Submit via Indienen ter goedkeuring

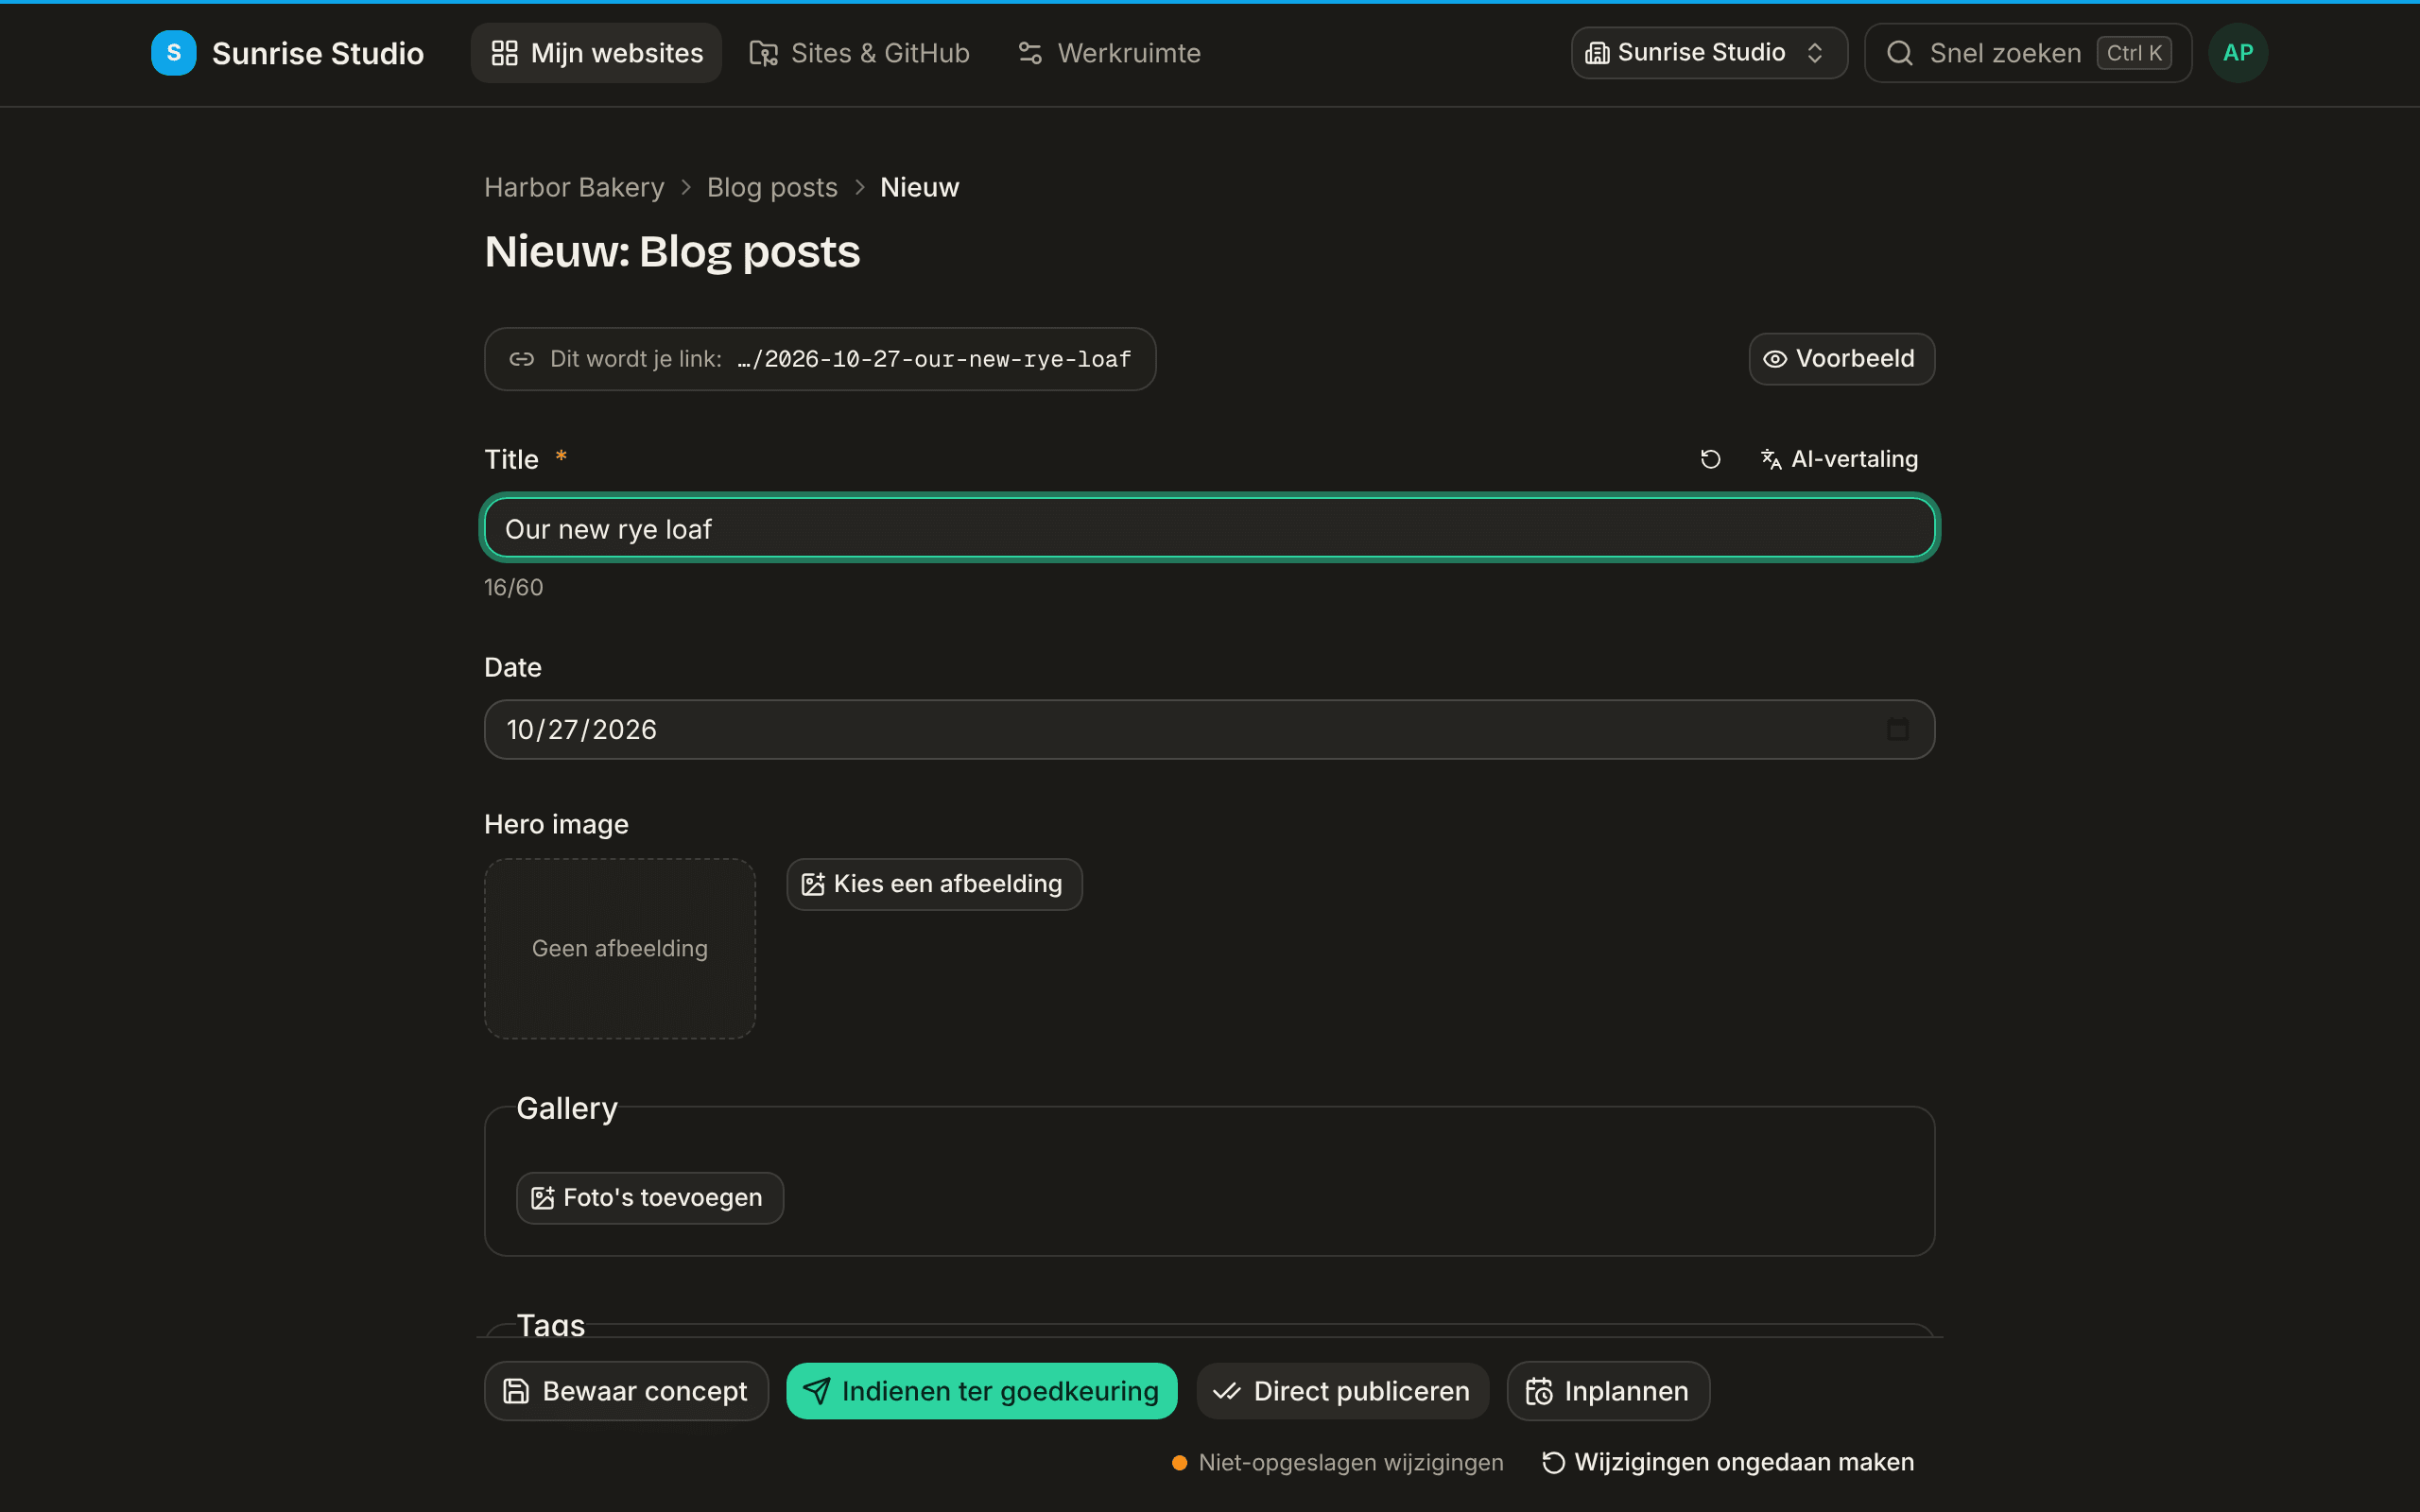click(981, 1391)
